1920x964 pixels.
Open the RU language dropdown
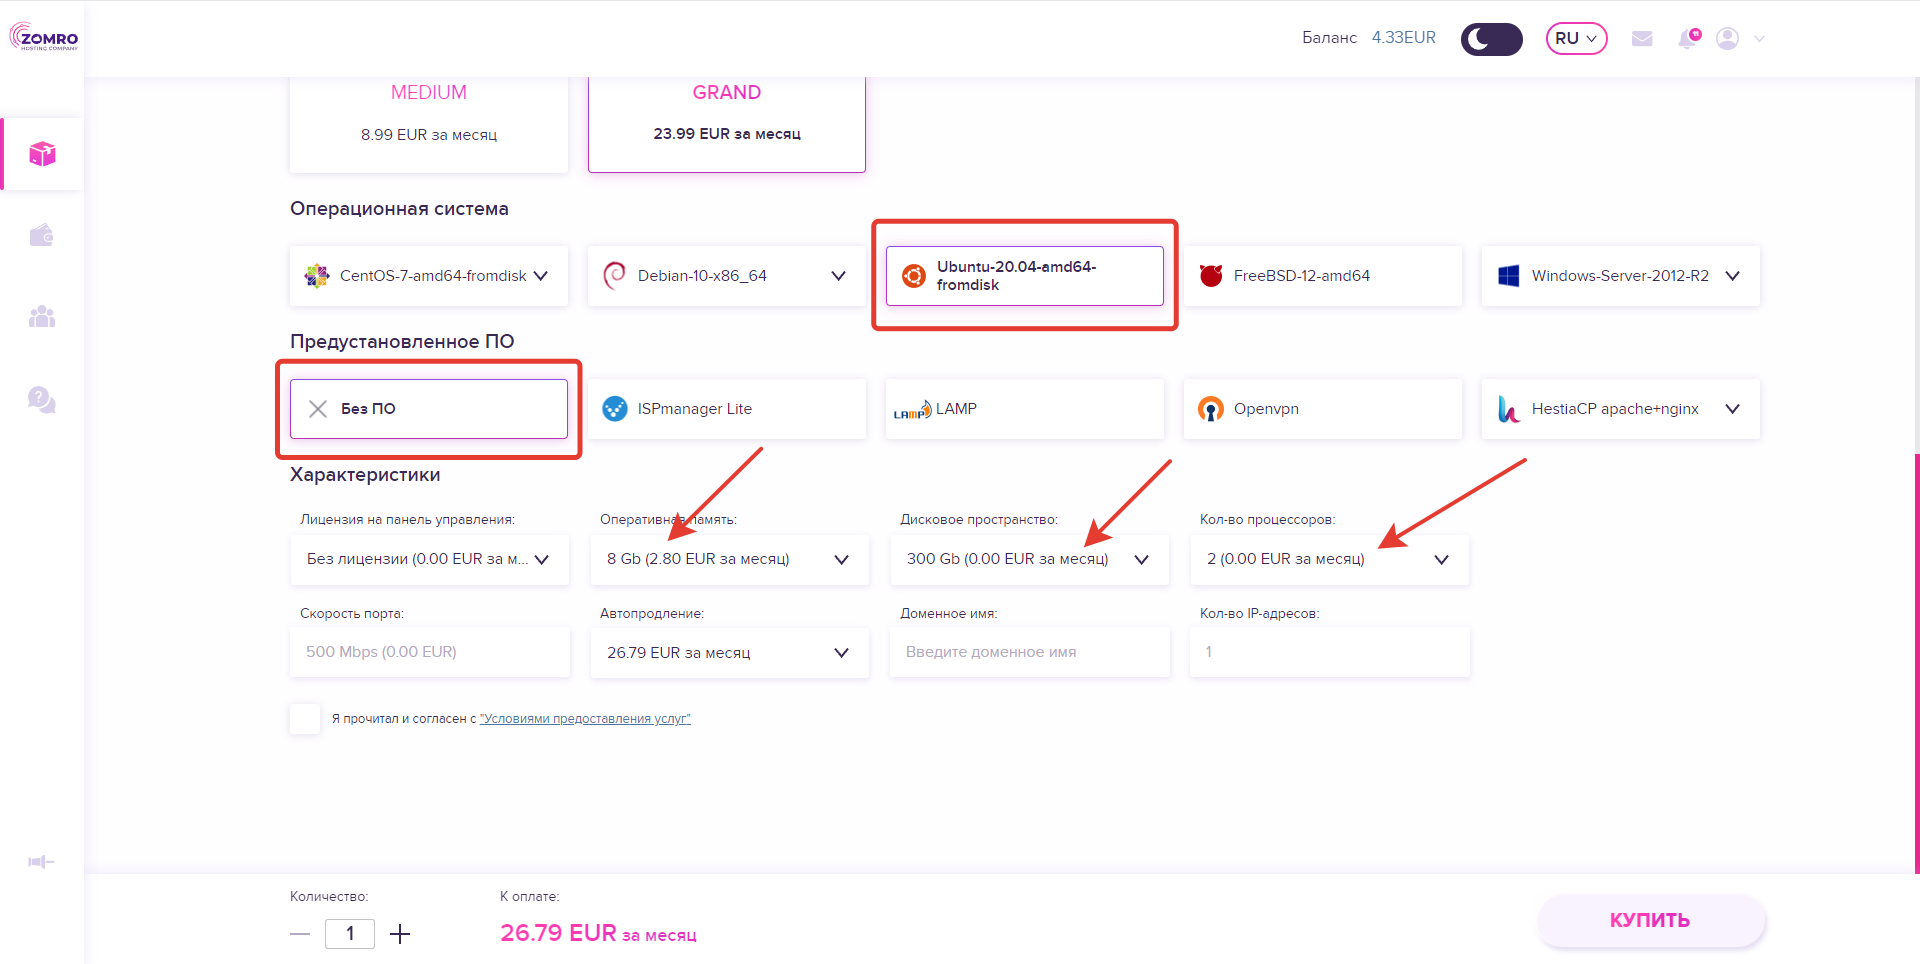point(1576,38)
